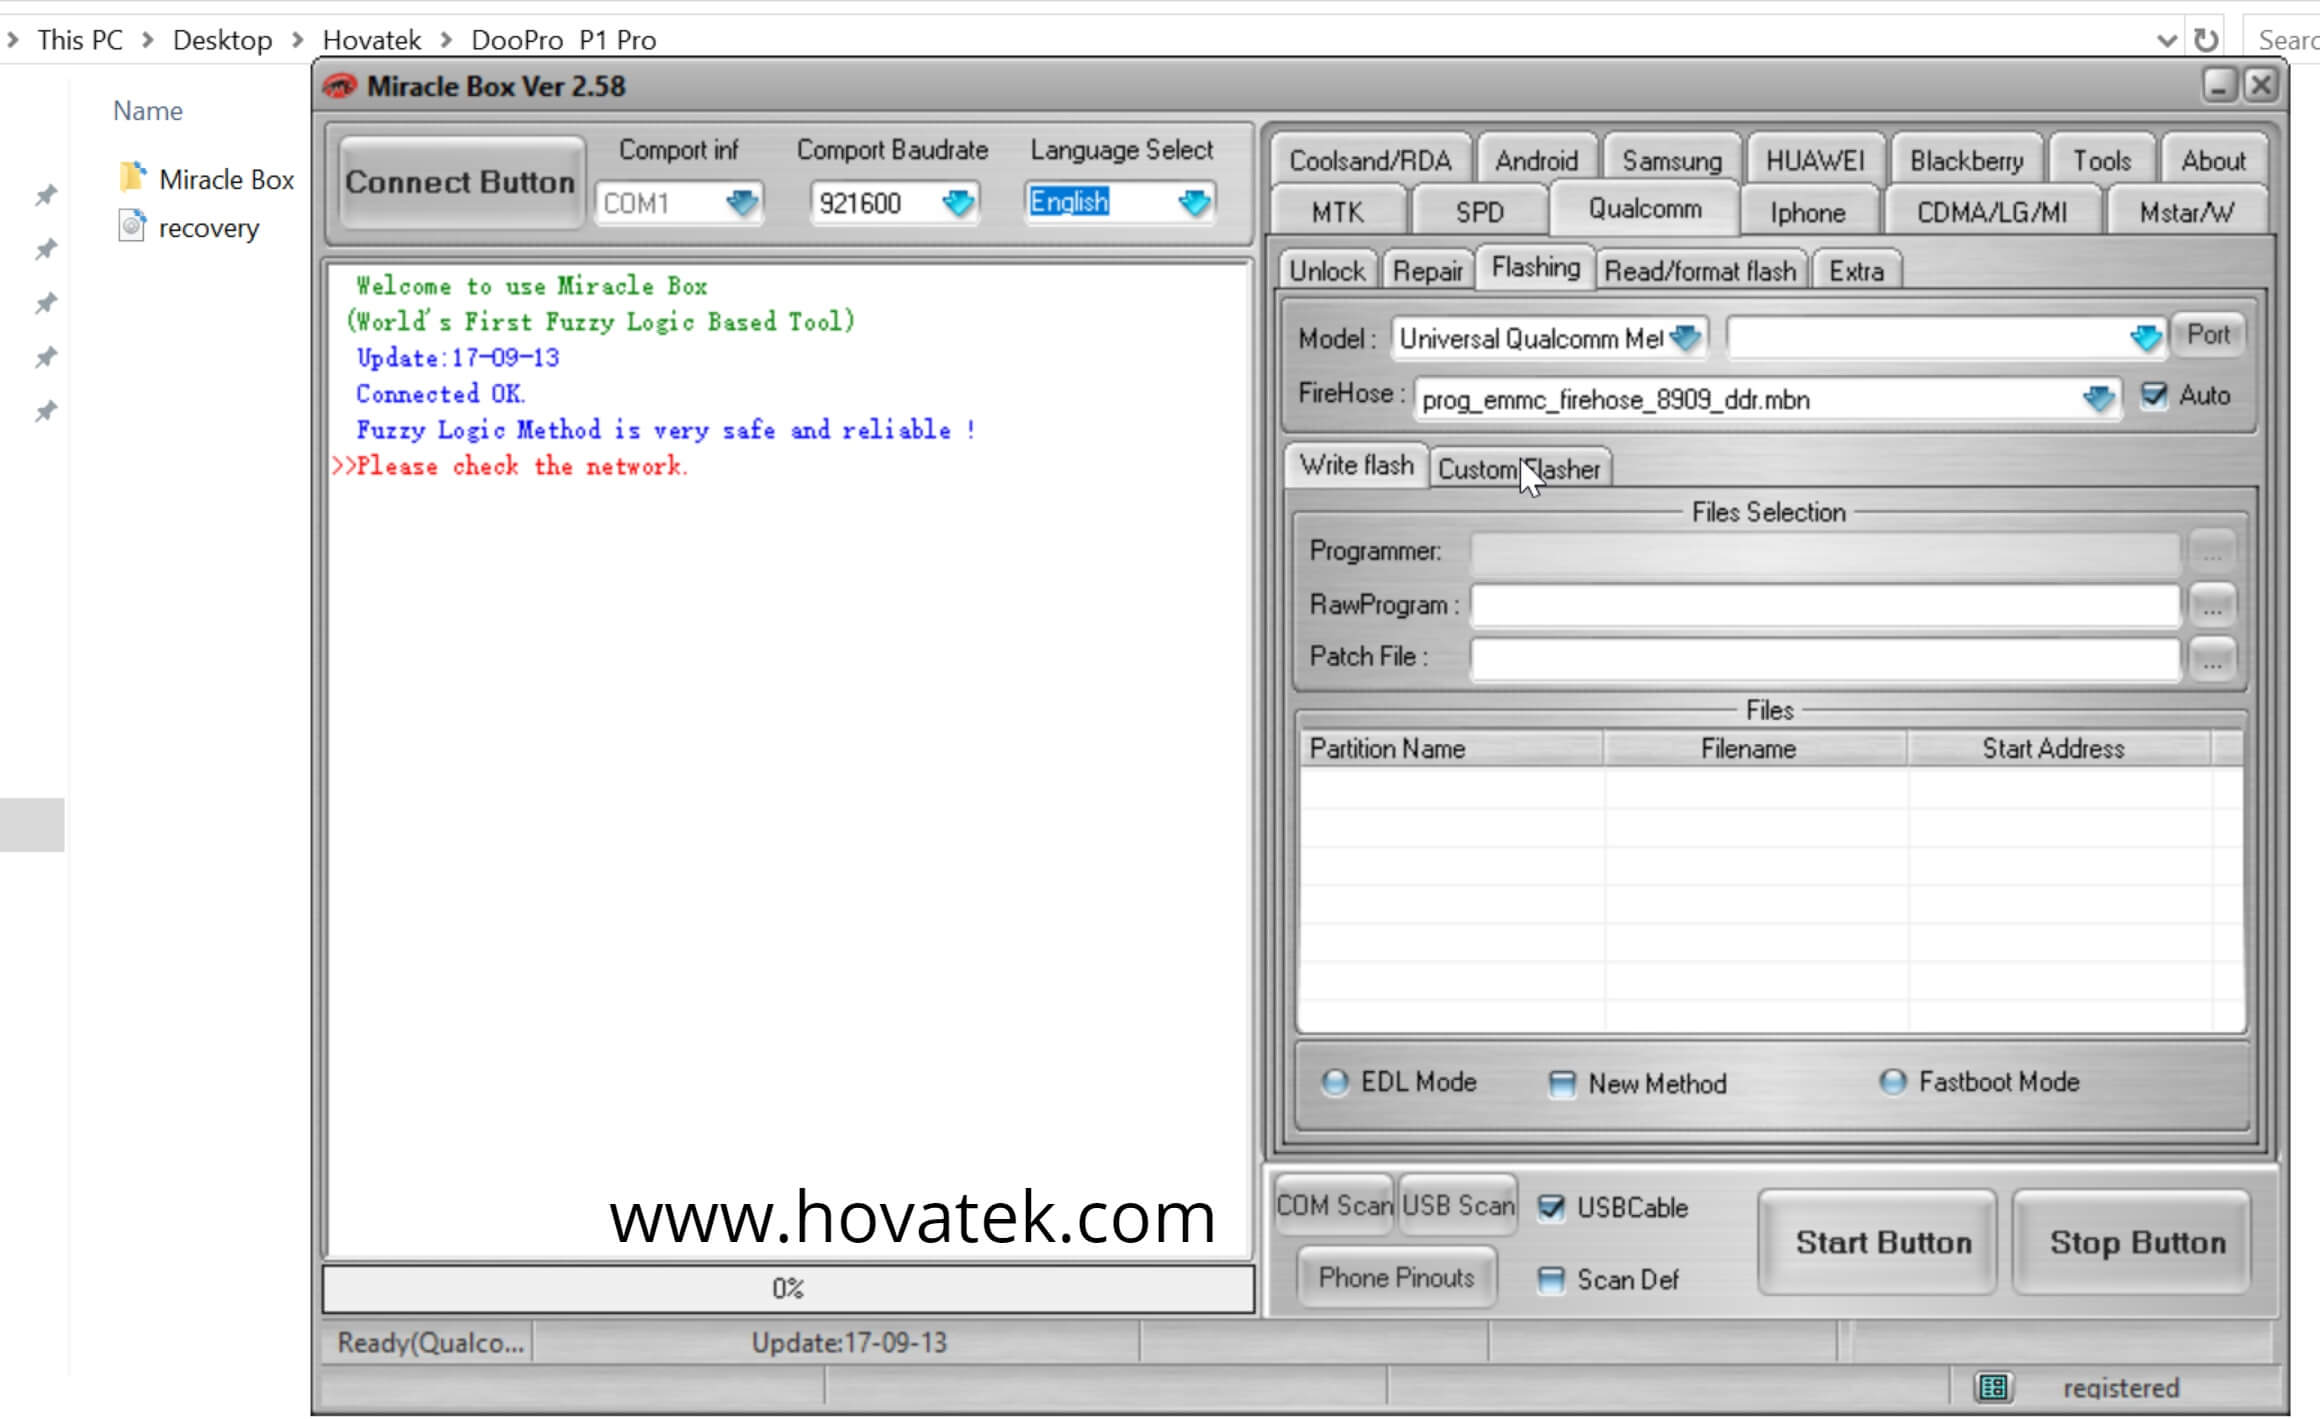Screen dimensions: 2320x1419
Task: Browse for Programmer file with ellipsis button
Action: (2212, 551)
